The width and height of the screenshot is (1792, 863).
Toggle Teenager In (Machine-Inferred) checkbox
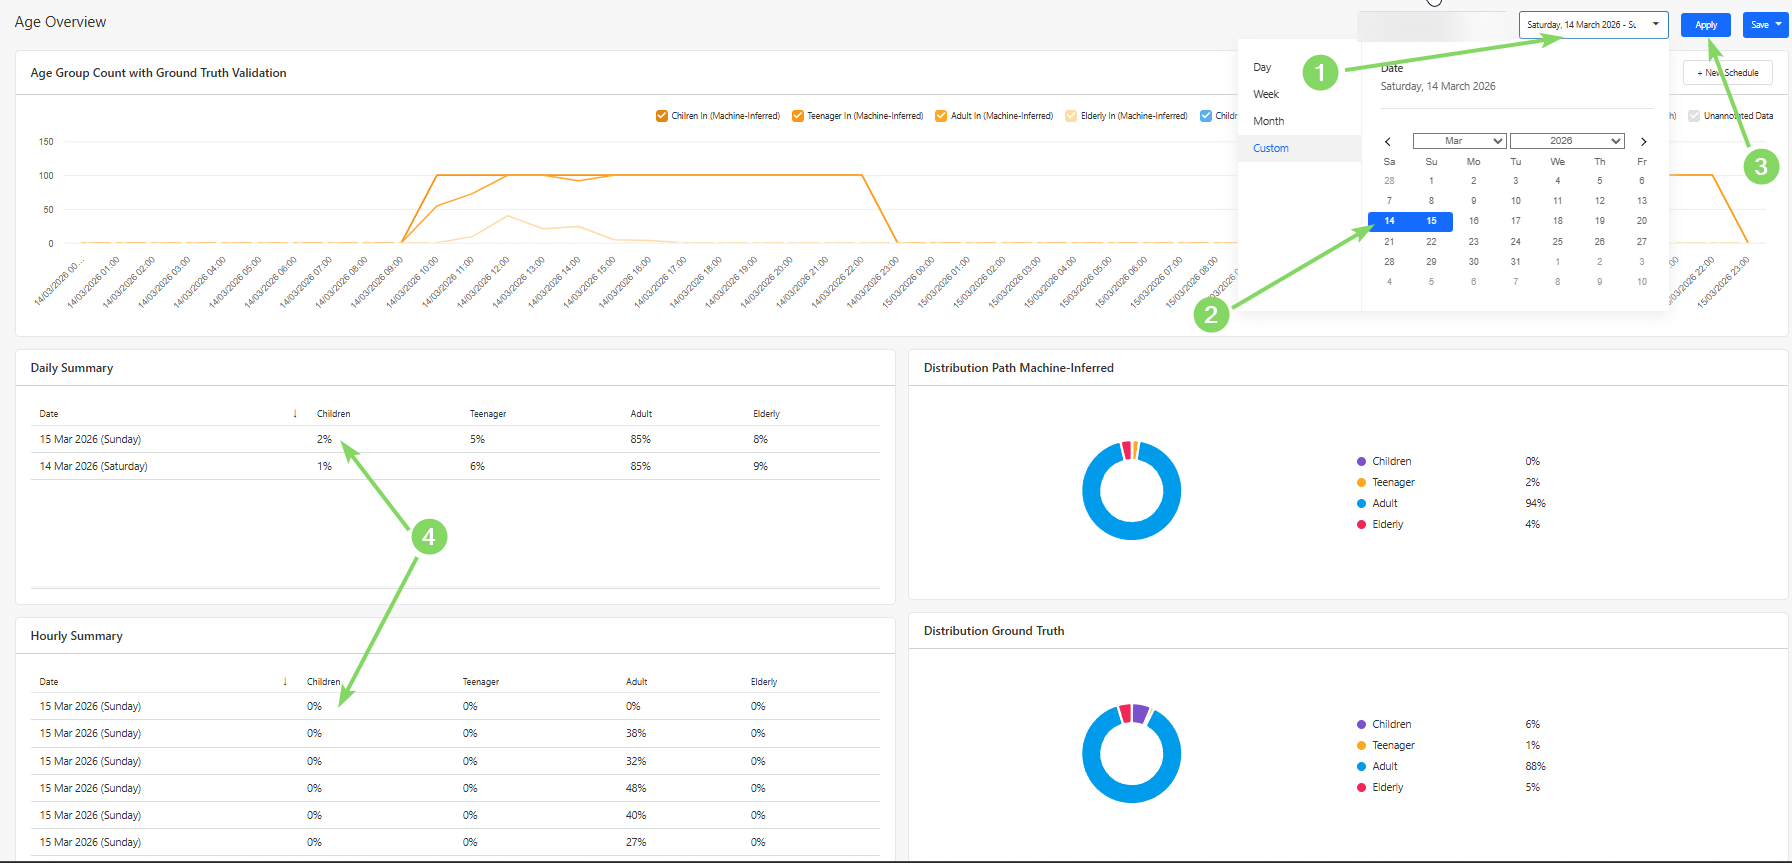[797, 116]
